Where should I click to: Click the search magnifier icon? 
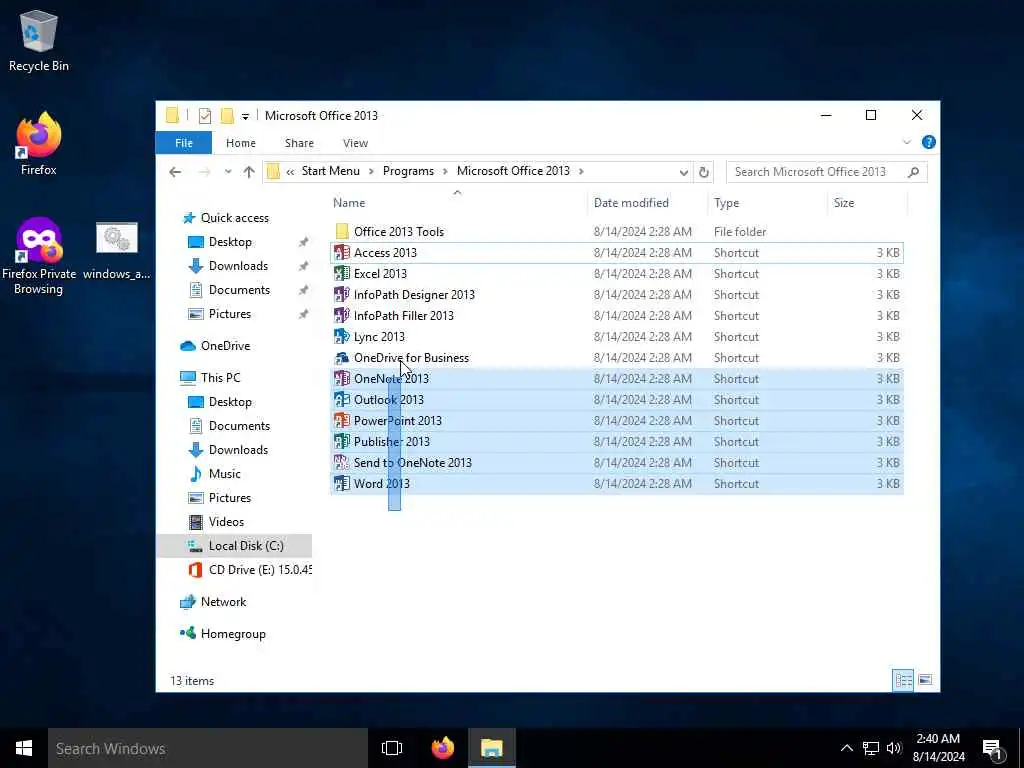tap(913, 172)
